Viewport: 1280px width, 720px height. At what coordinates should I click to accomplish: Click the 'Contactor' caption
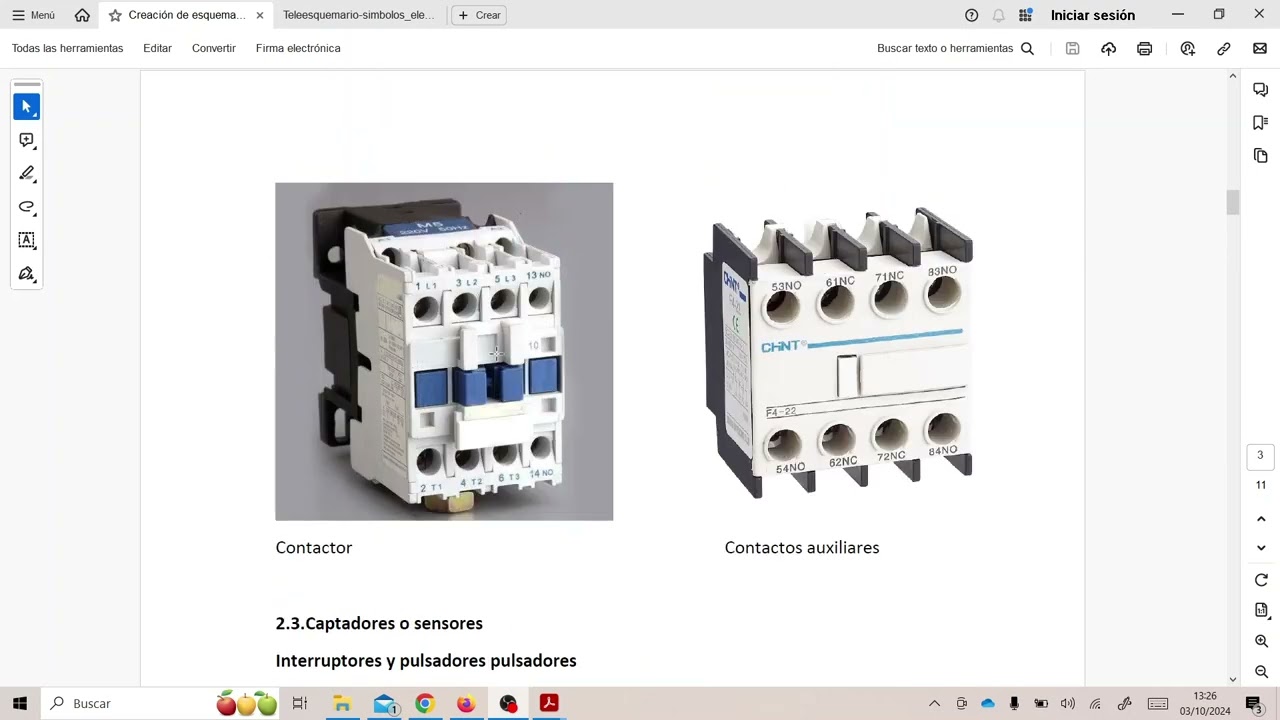[x=314, y=548]
